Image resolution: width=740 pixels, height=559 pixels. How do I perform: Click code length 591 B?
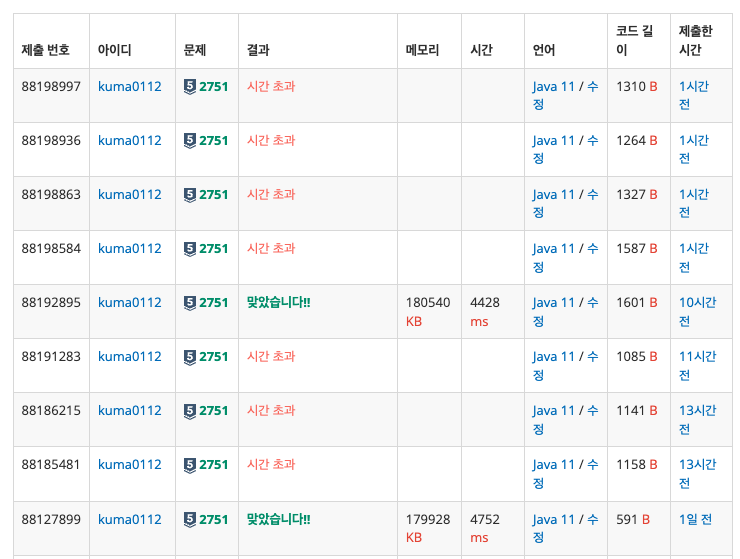point(633,519)
